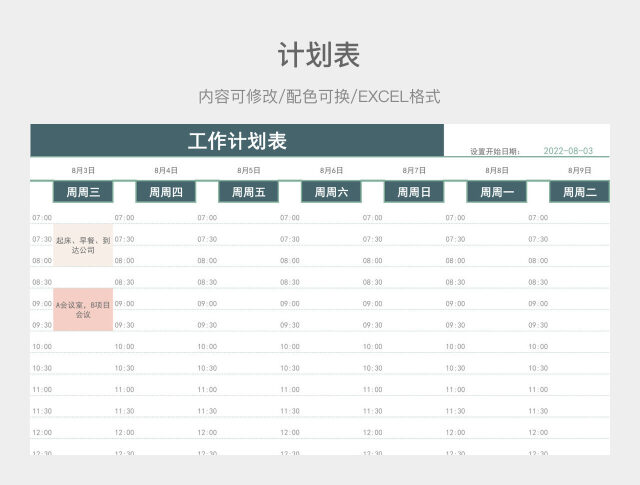Select the 周周一 day header
640x485 pixels.
[497, 192]
